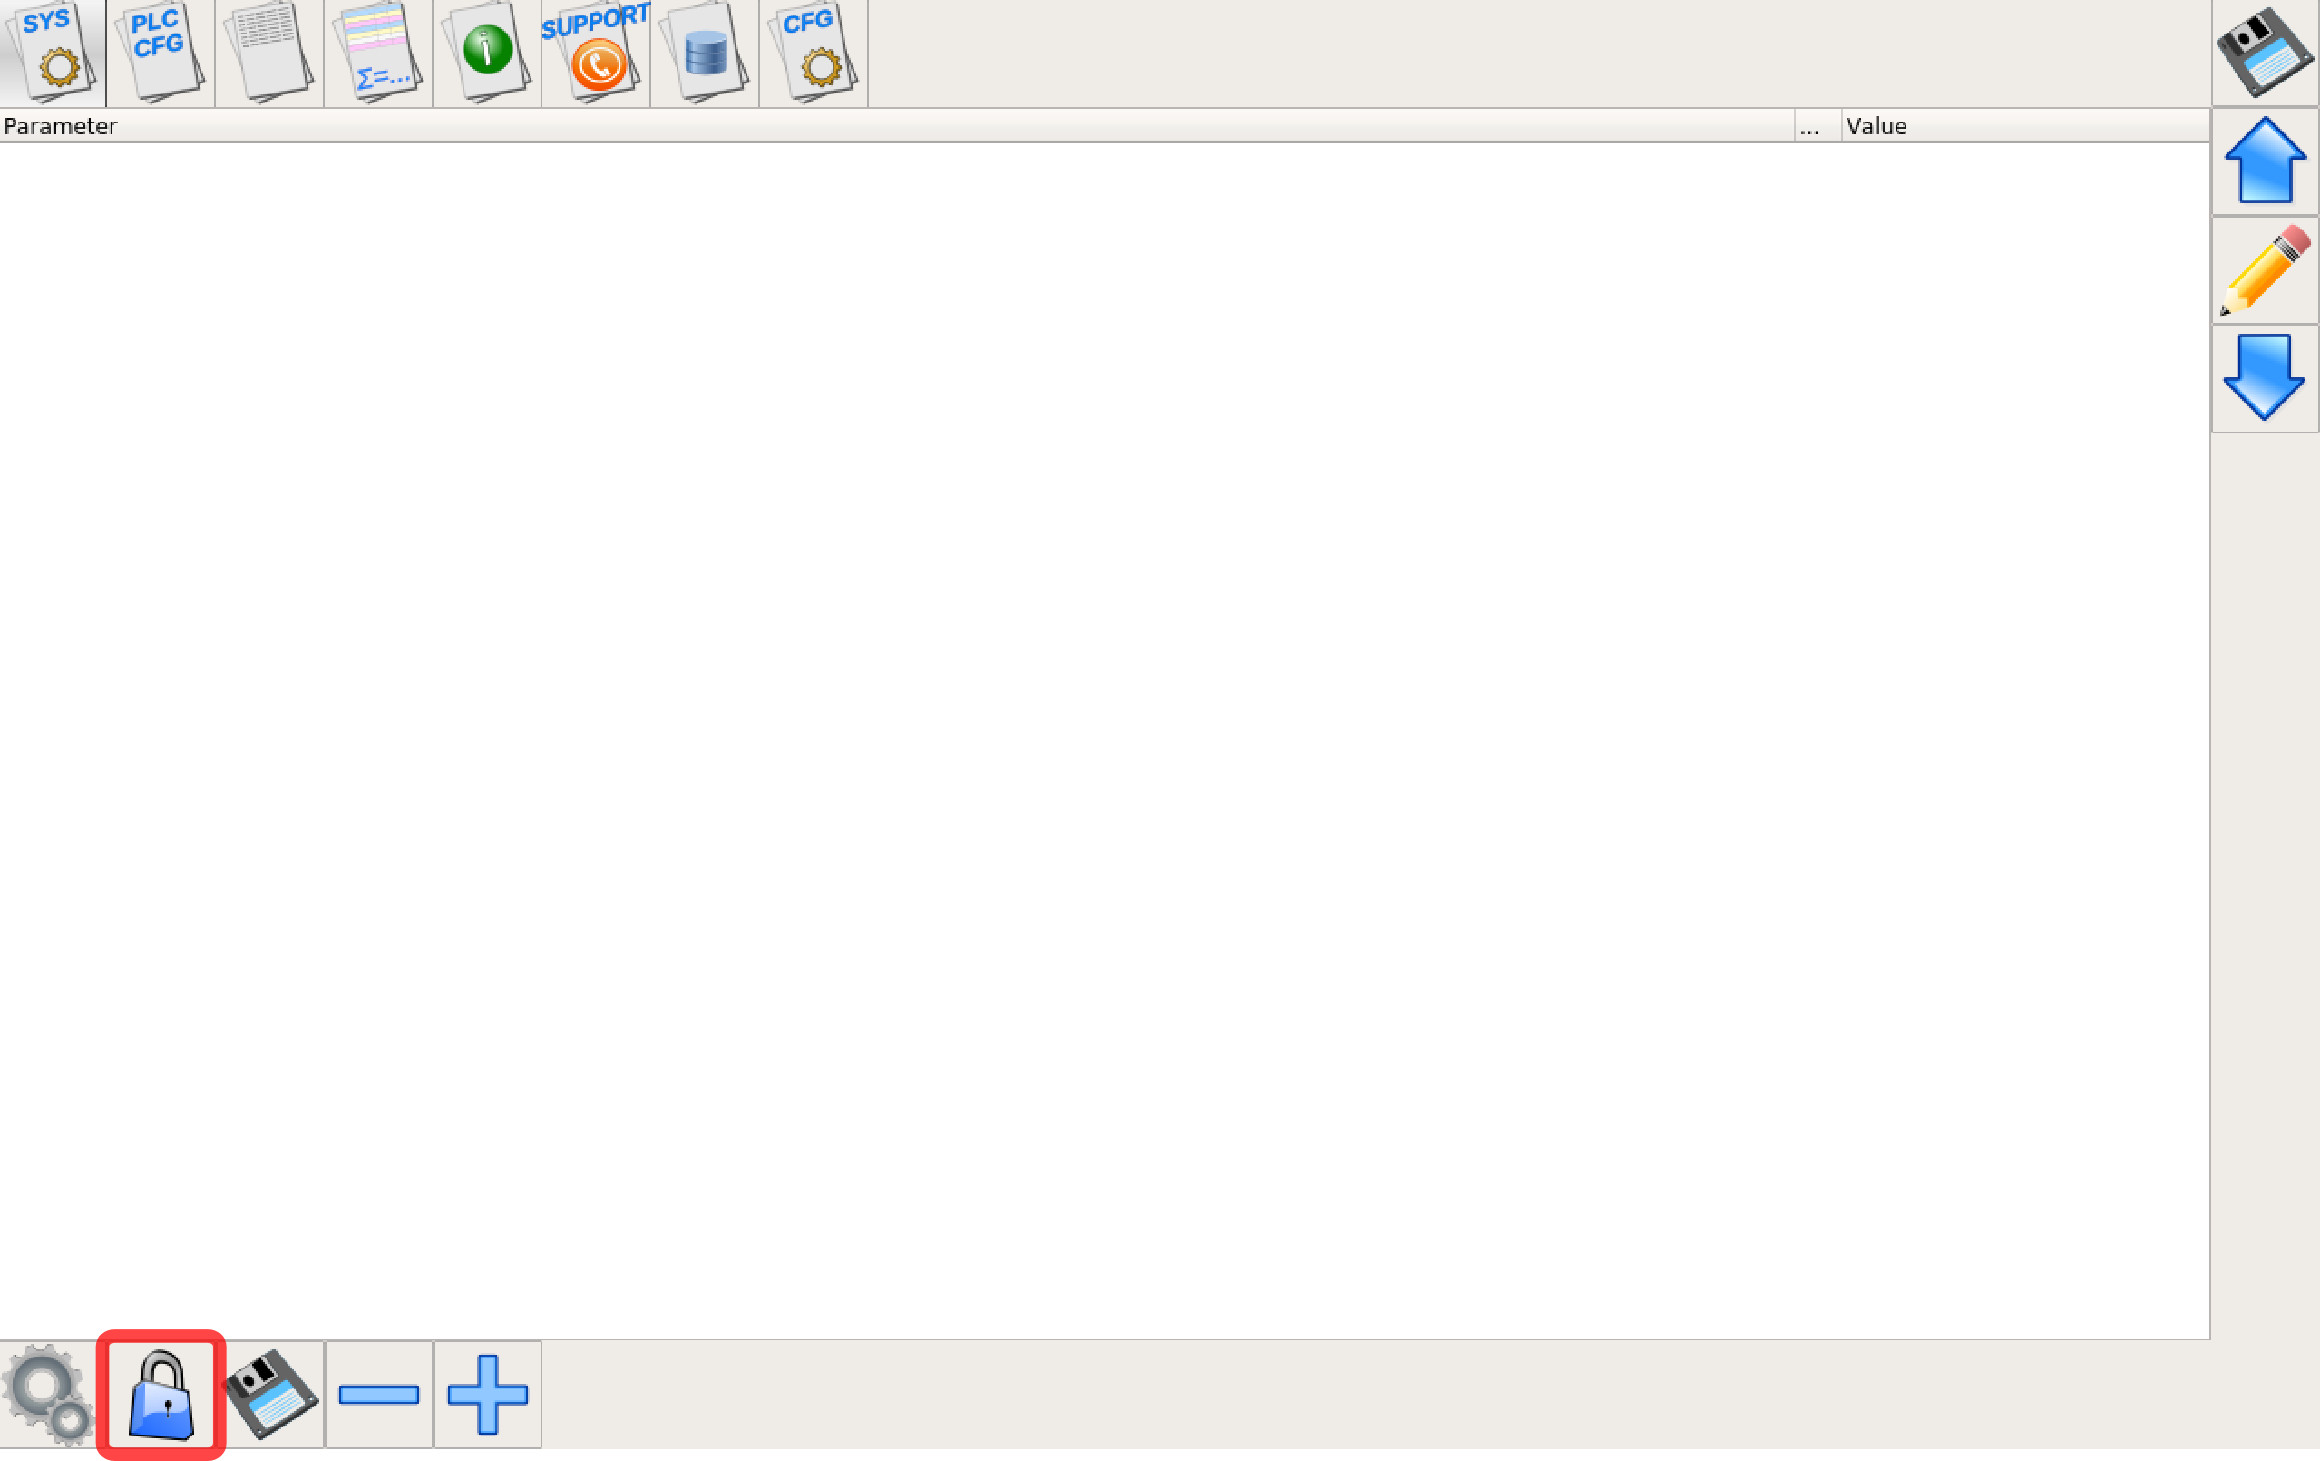Open the SUPPORT phone page icon
The height and width of the screenshot is (1461, 2320).
pyautogui.click(x=596, y=52)
